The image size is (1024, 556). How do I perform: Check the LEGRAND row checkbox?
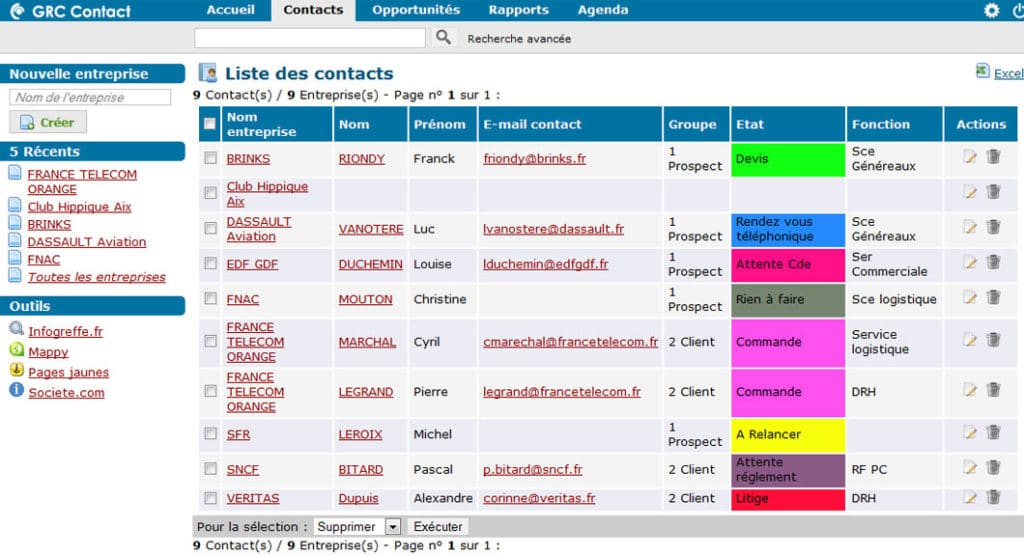click(210, 391)
